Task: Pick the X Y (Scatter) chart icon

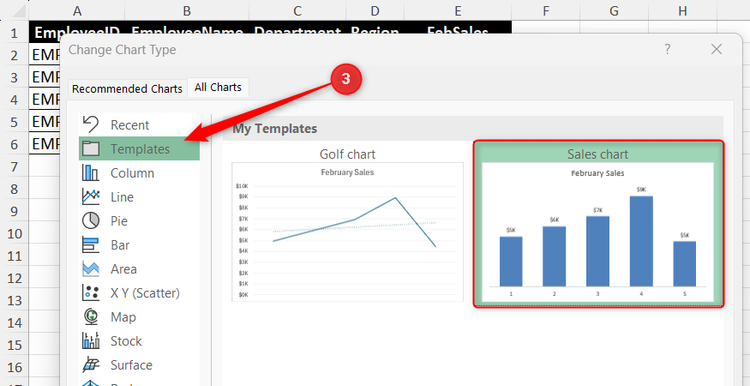Action: click(90, 293)
